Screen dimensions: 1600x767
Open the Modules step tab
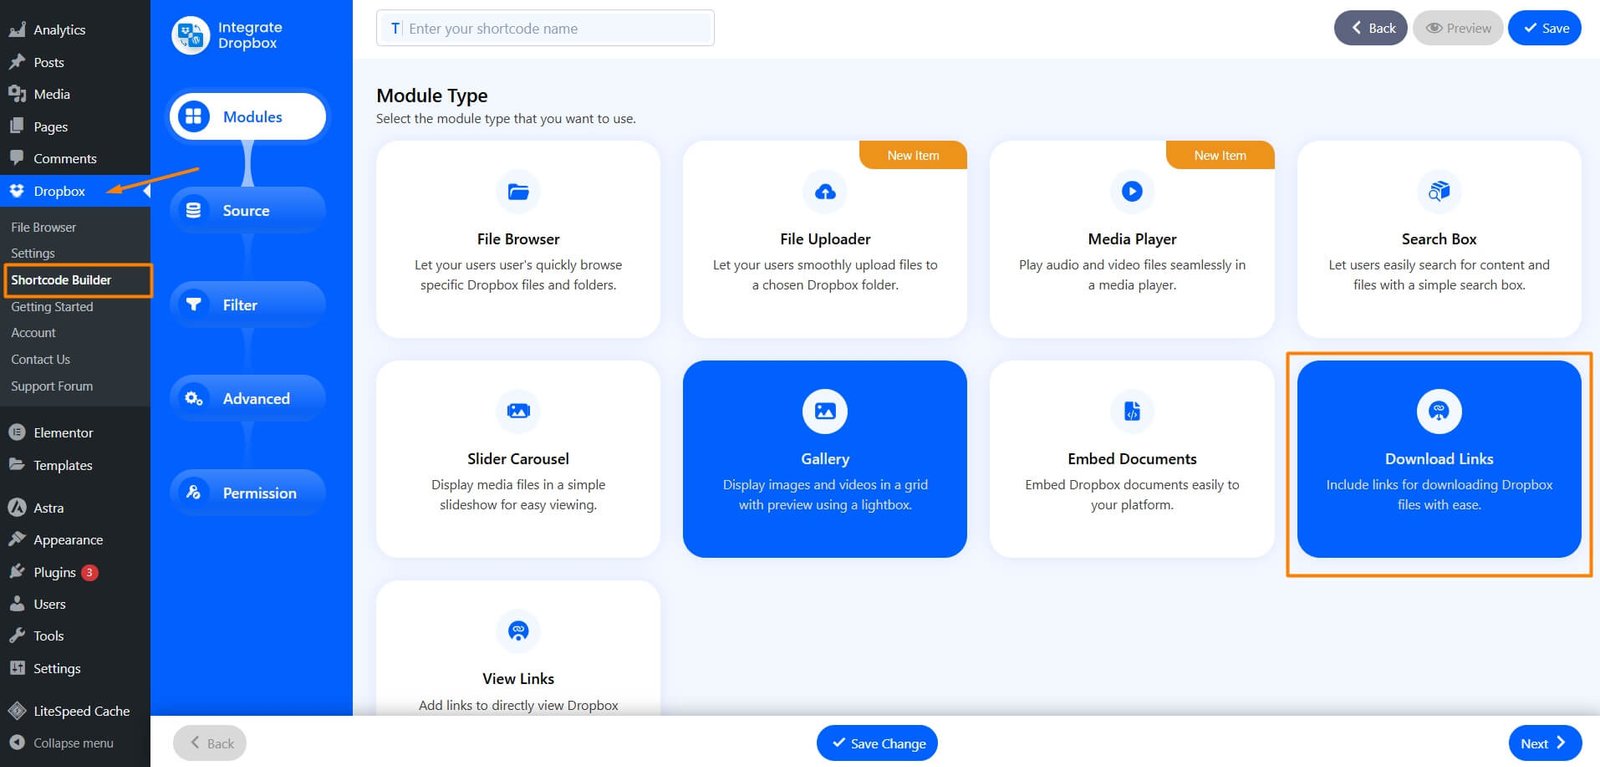pyautogui.click(x=247, y=117)
